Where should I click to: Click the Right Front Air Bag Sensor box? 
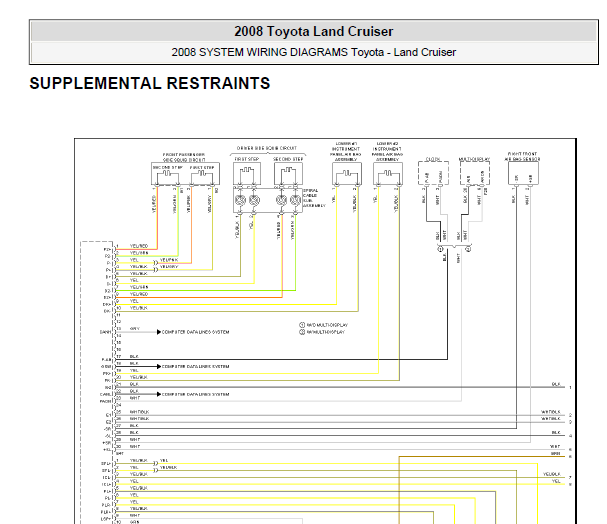[x=523, y=173]
